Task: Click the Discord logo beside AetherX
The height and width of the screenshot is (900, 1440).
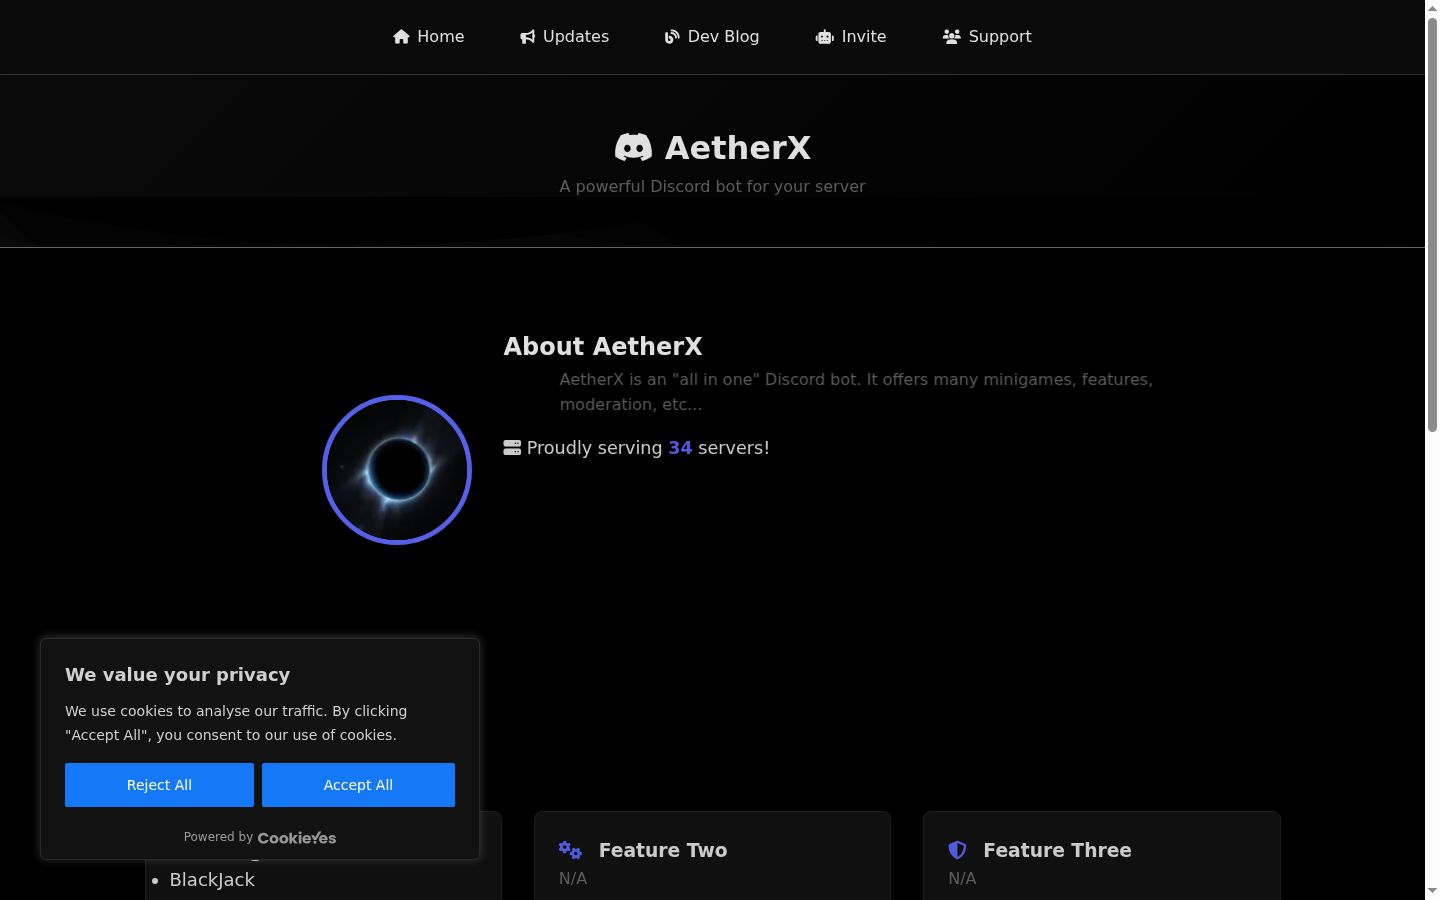Action: pos(633,148)
